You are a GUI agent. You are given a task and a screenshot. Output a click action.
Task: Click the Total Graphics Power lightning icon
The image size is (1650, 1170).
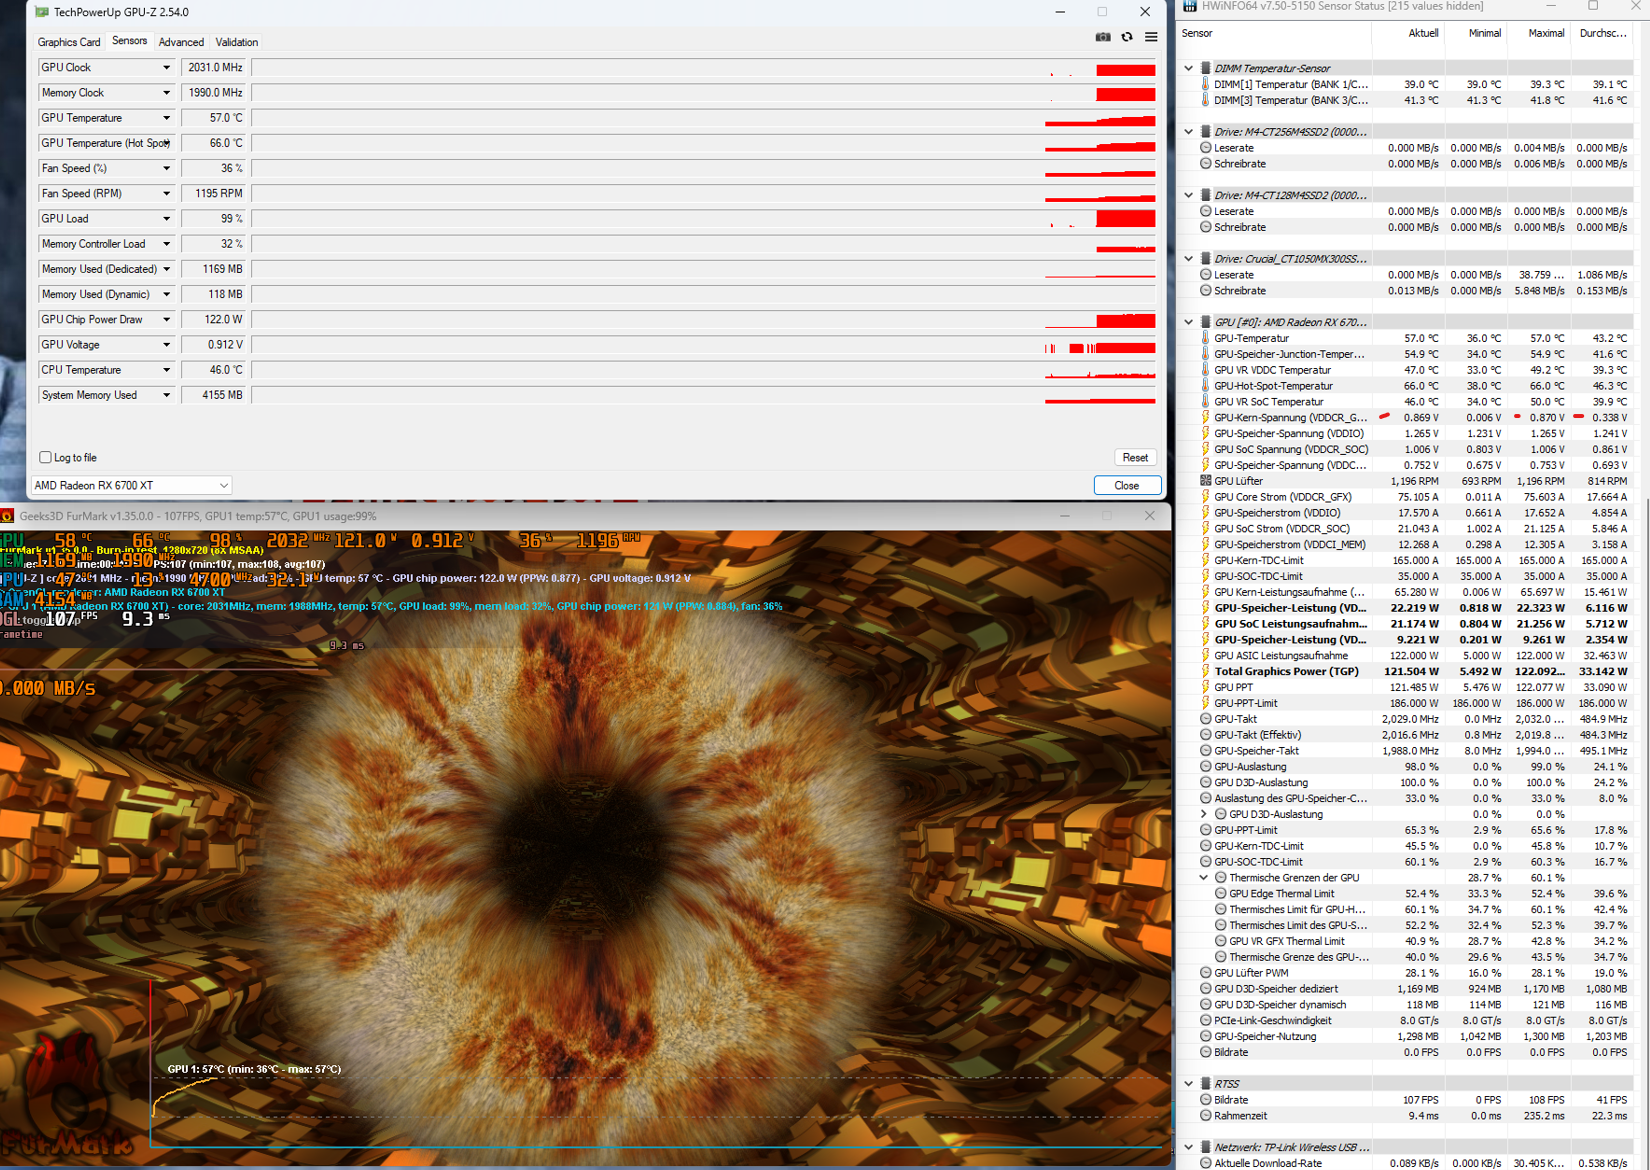coord(1205,671)
